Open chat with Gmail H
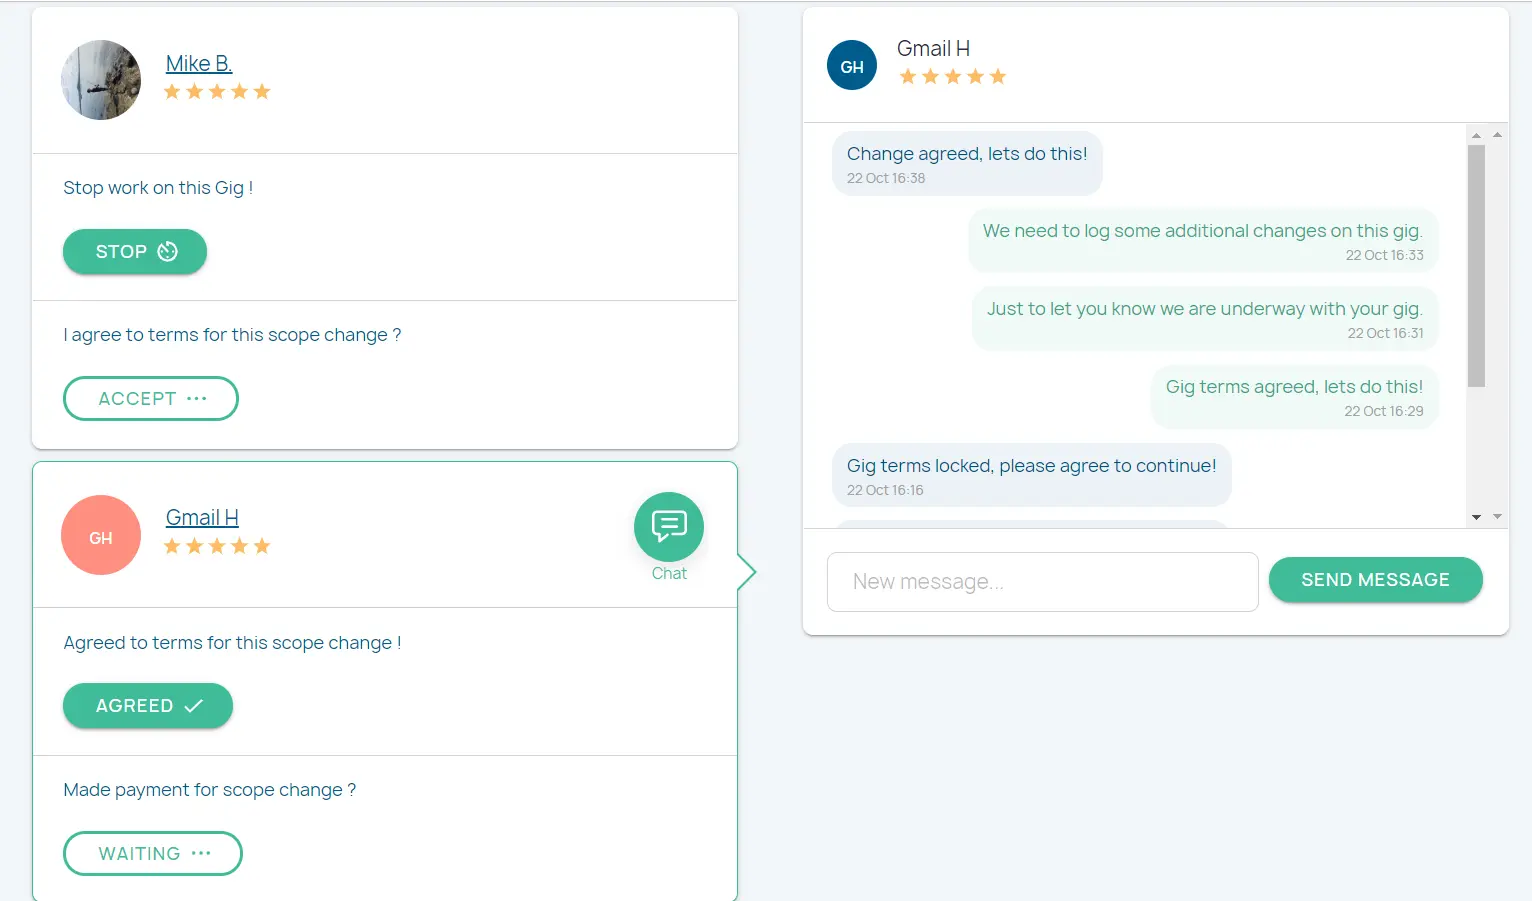1532x901 pixels. (x=668, y=527)
